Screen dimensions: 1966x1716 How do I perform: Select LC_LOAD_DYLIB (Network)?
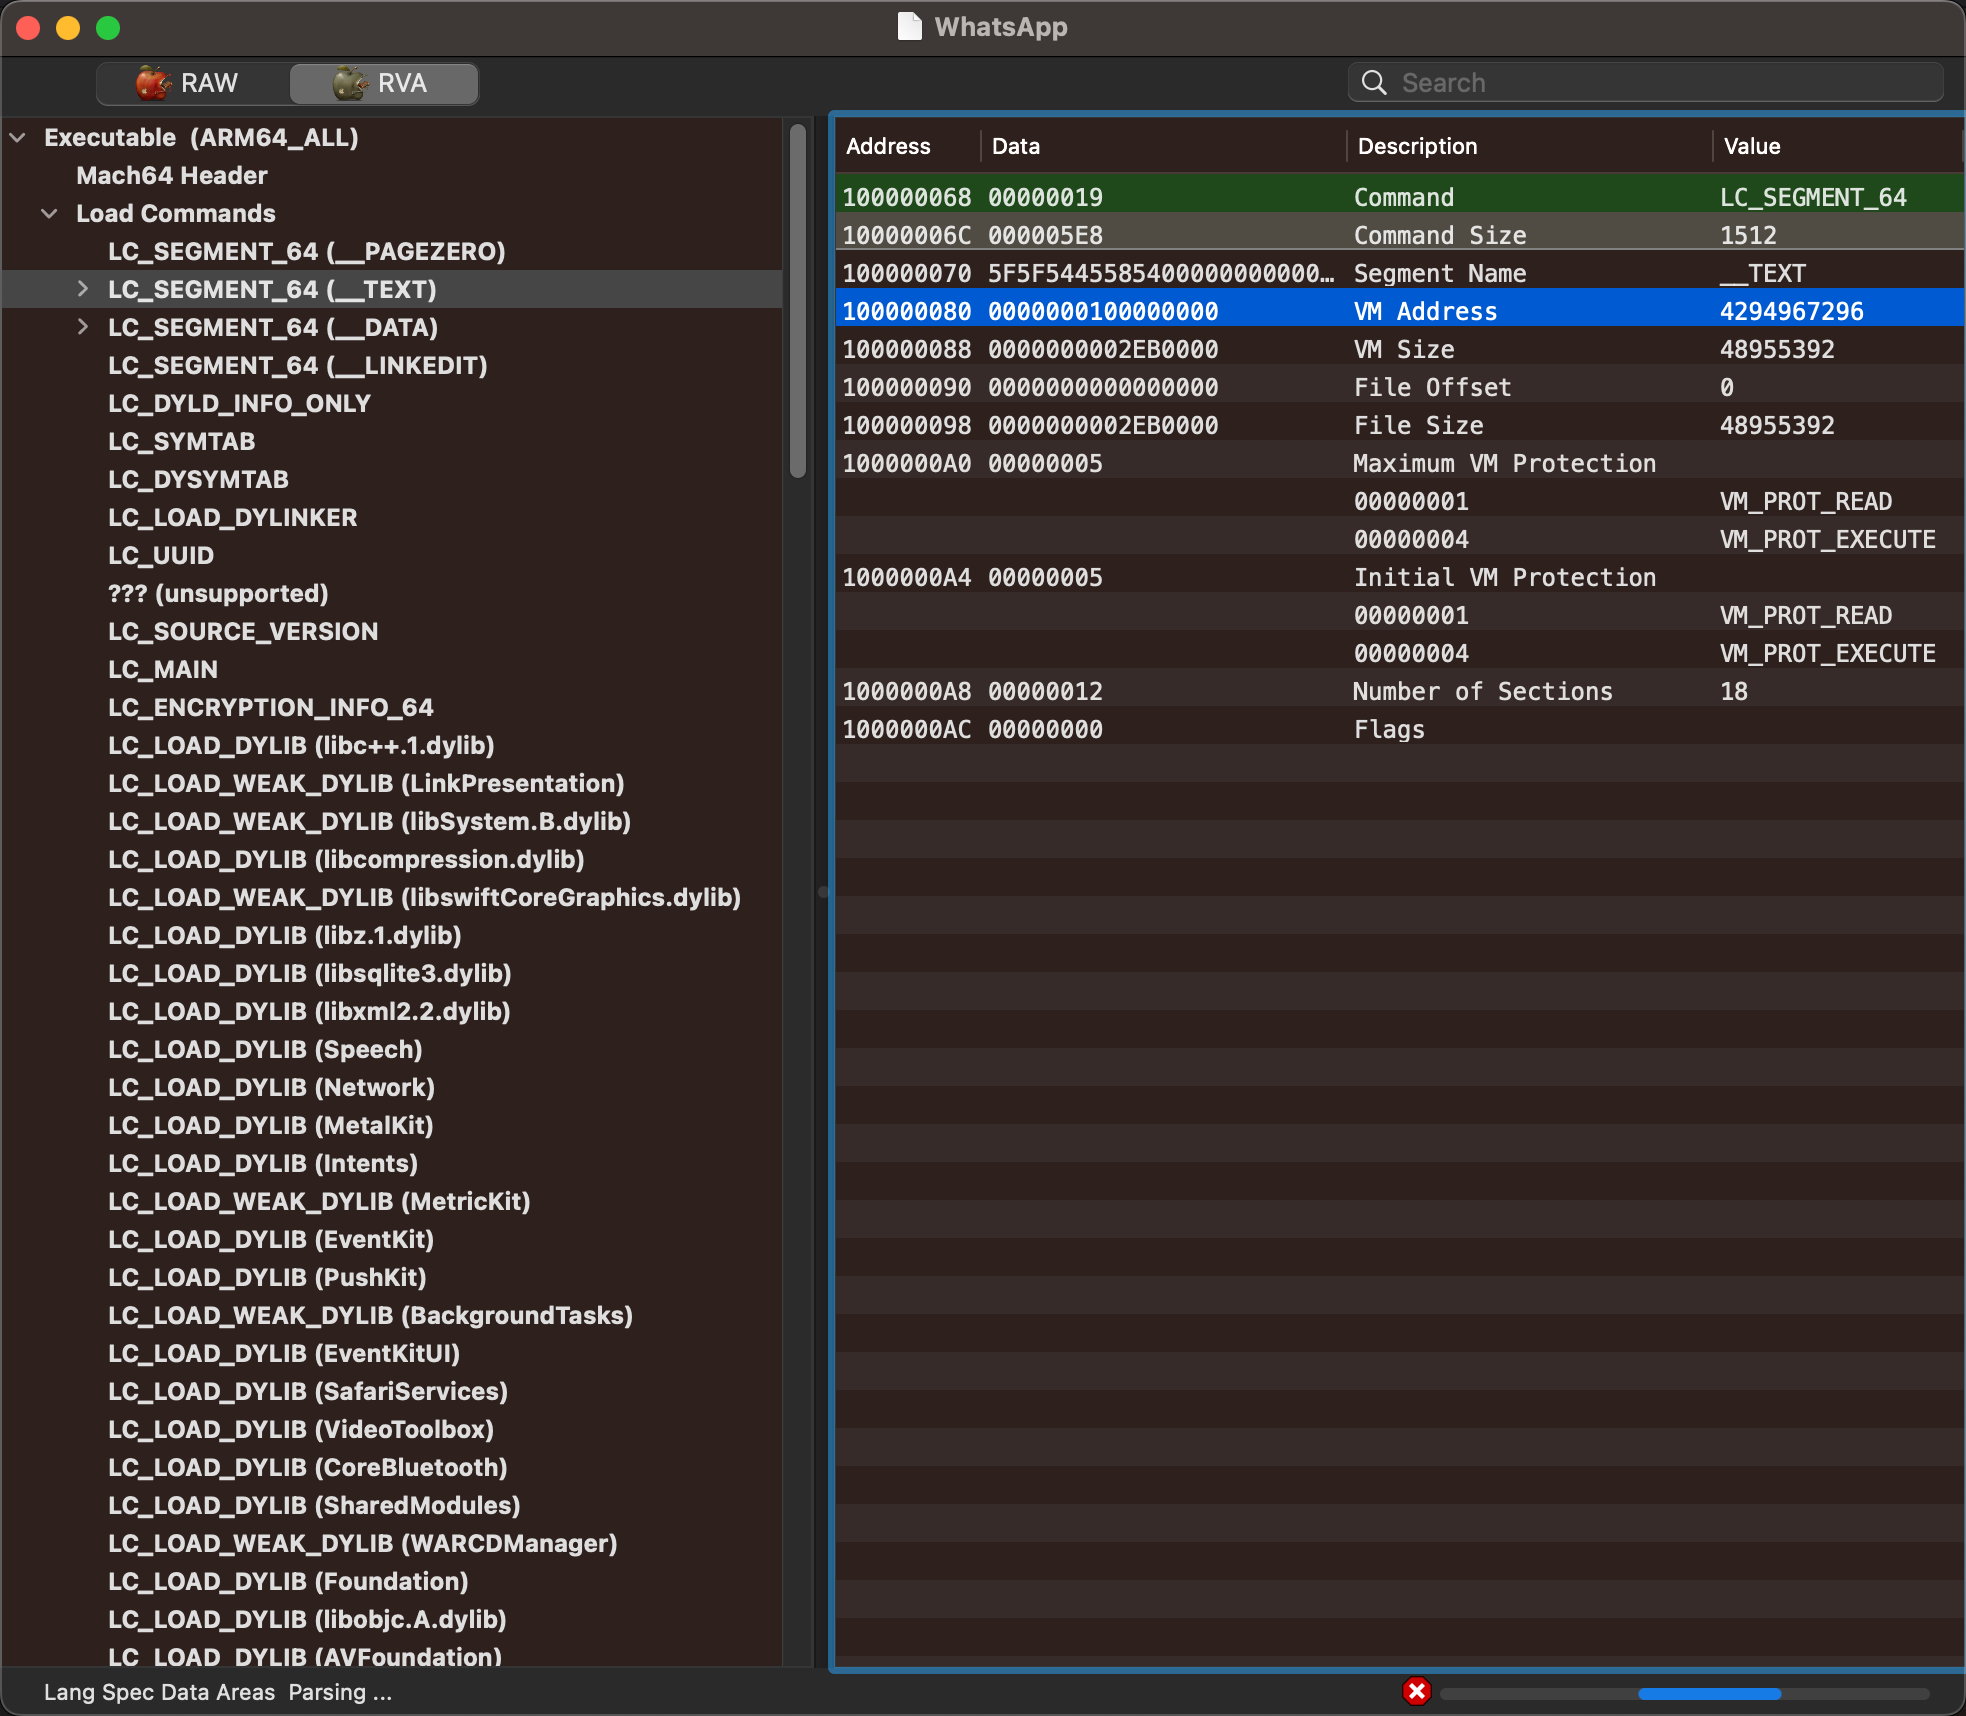tap(272, 1087)
